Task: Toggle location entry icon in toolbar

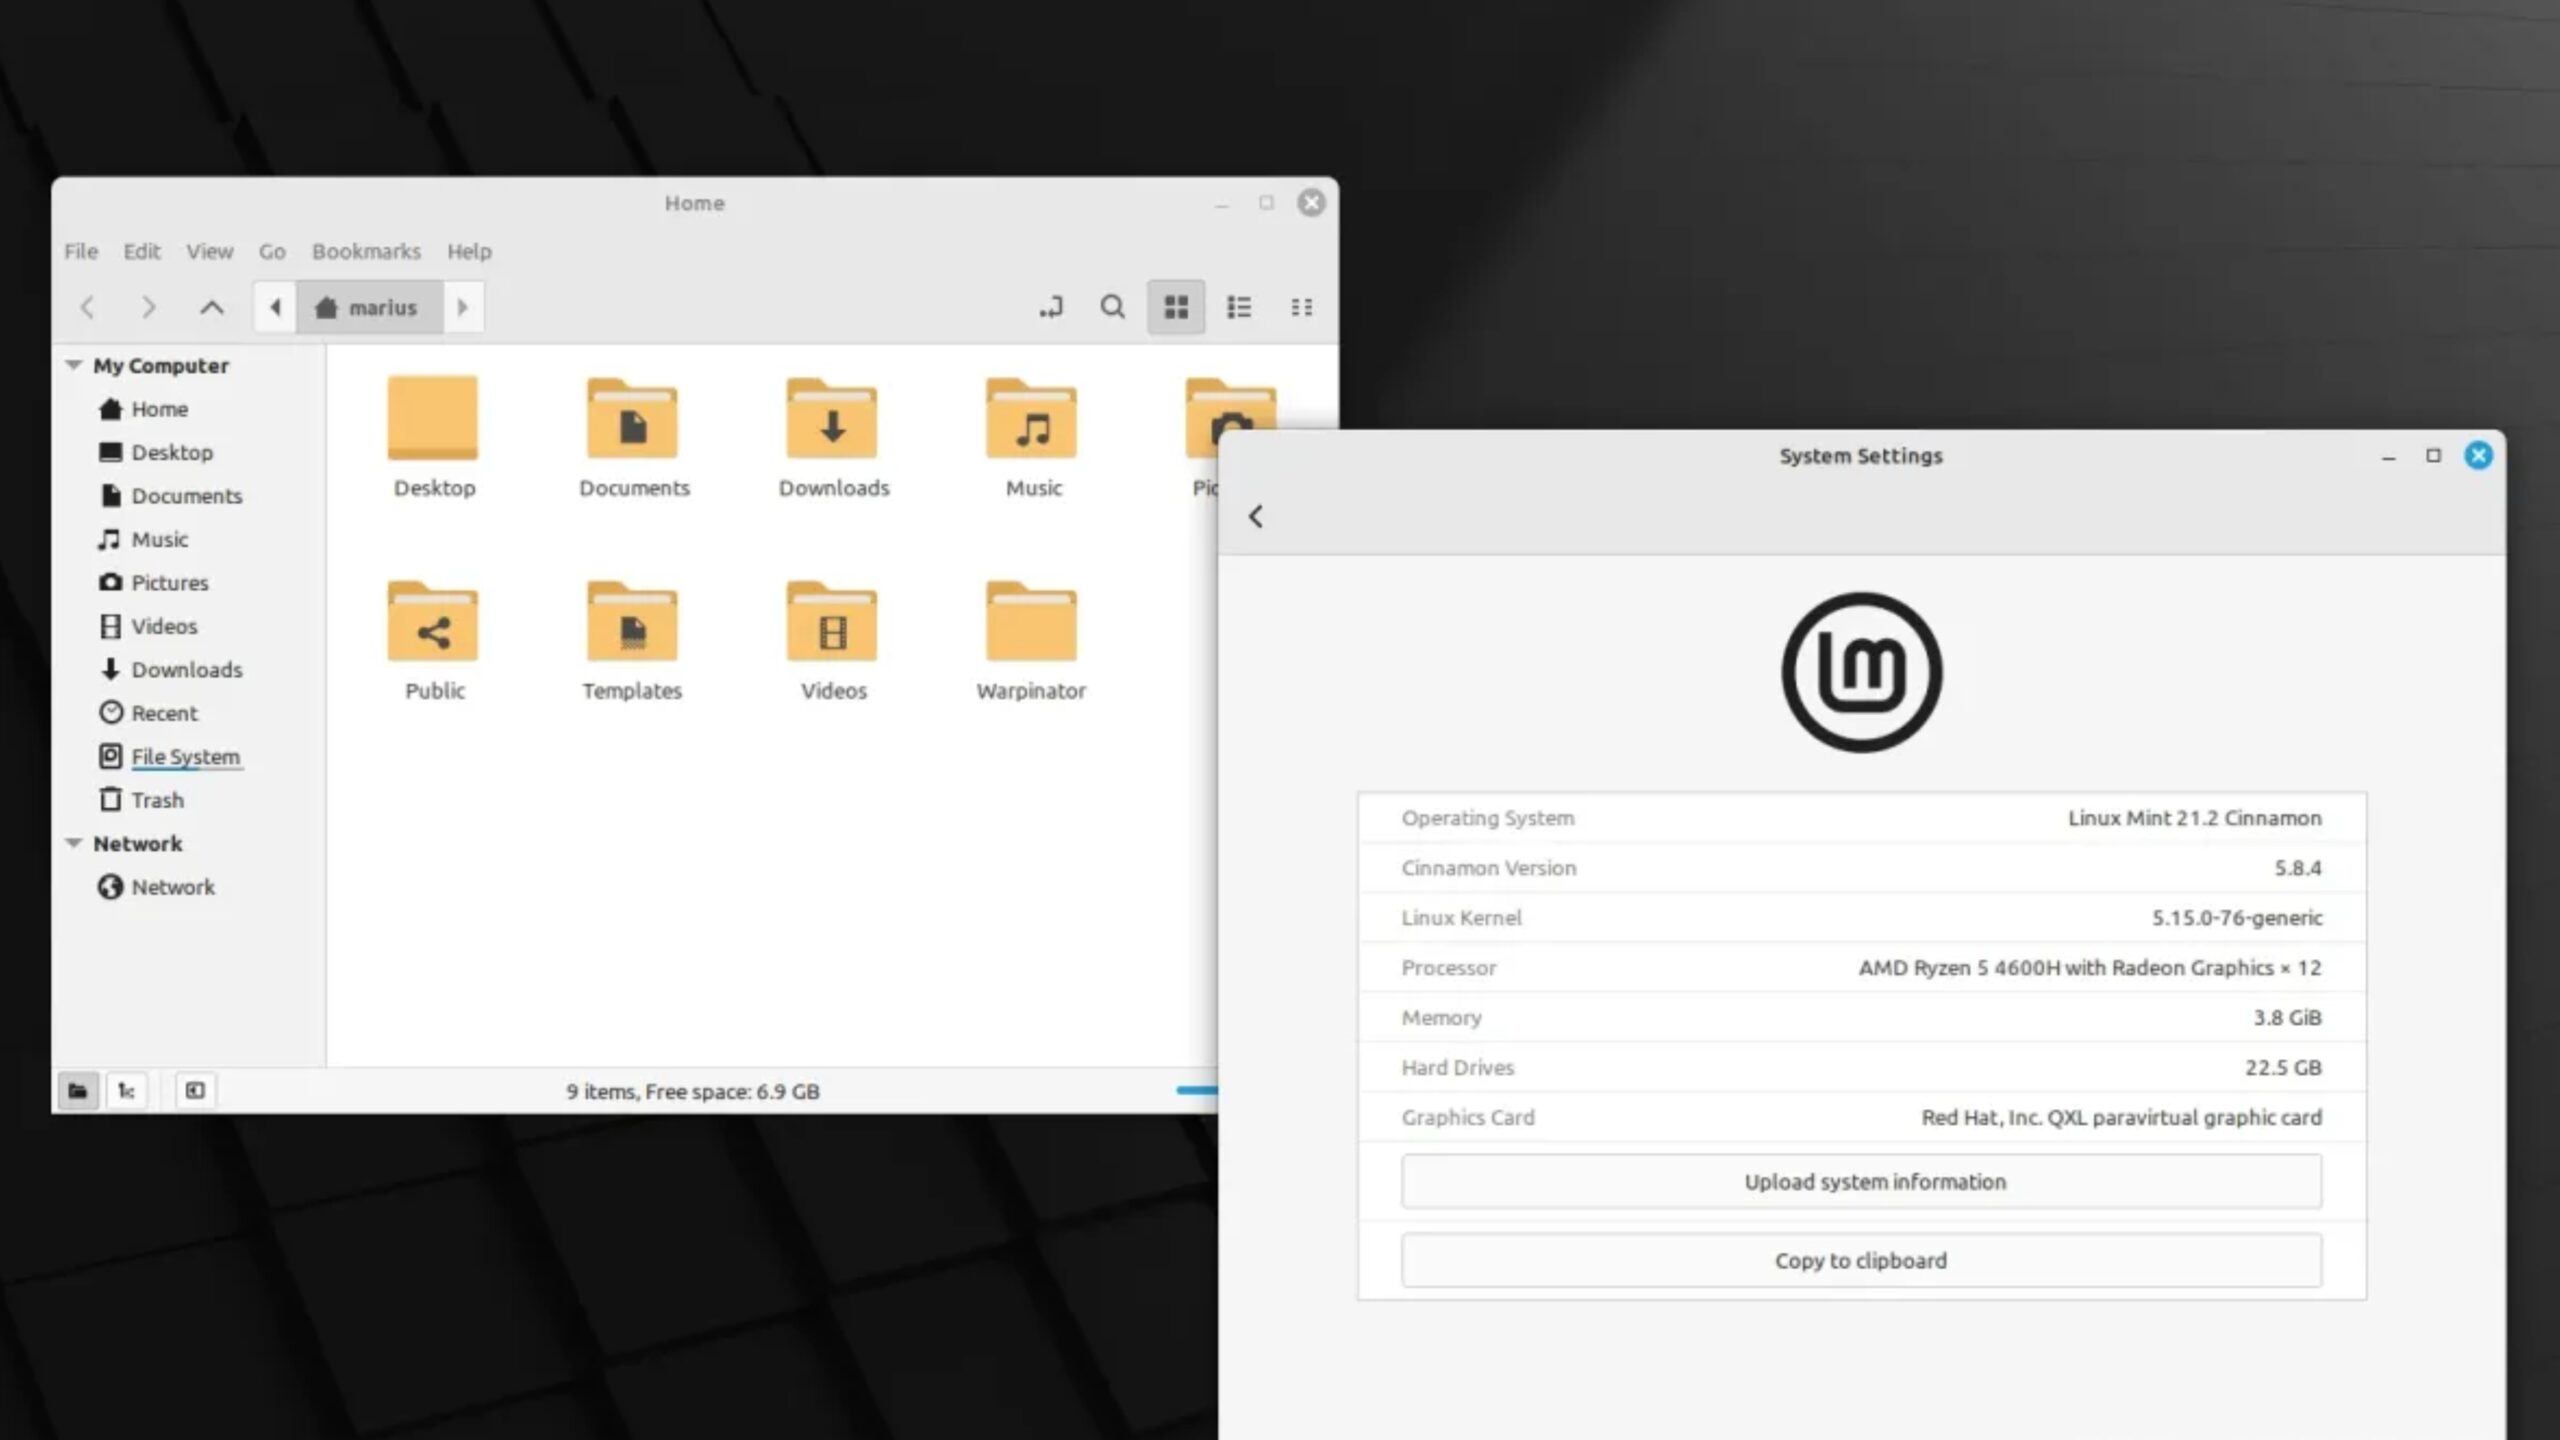Action: tap(1051, 307)
